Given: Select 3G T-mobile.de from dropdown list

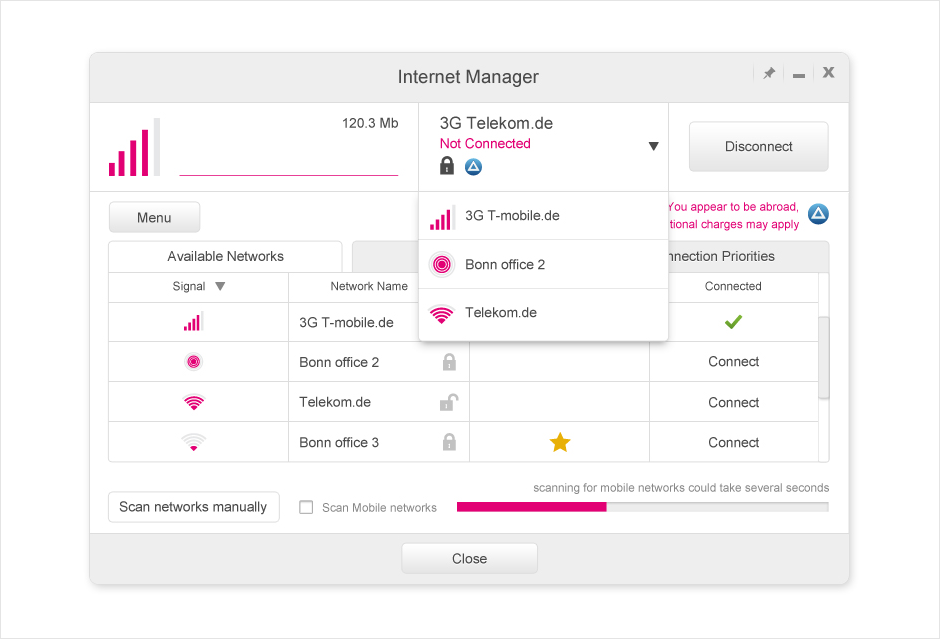Looking at the screenshot, I should tap(543, 216).
